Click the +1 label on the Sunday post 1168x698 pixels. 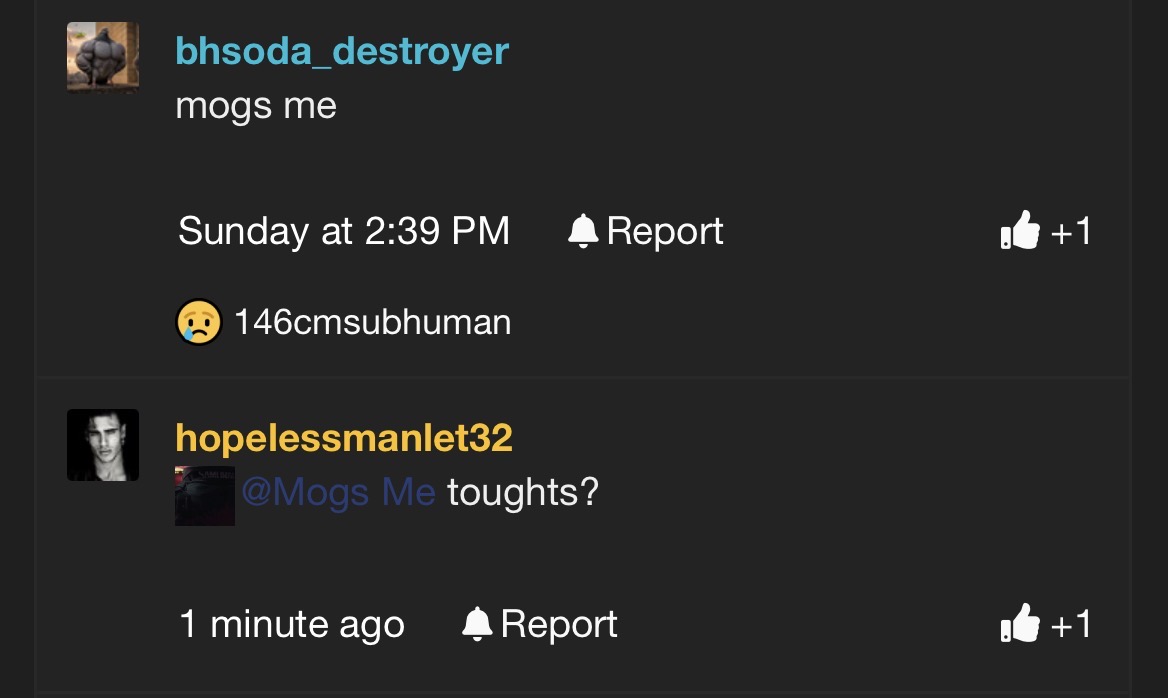click(1070, 230)
